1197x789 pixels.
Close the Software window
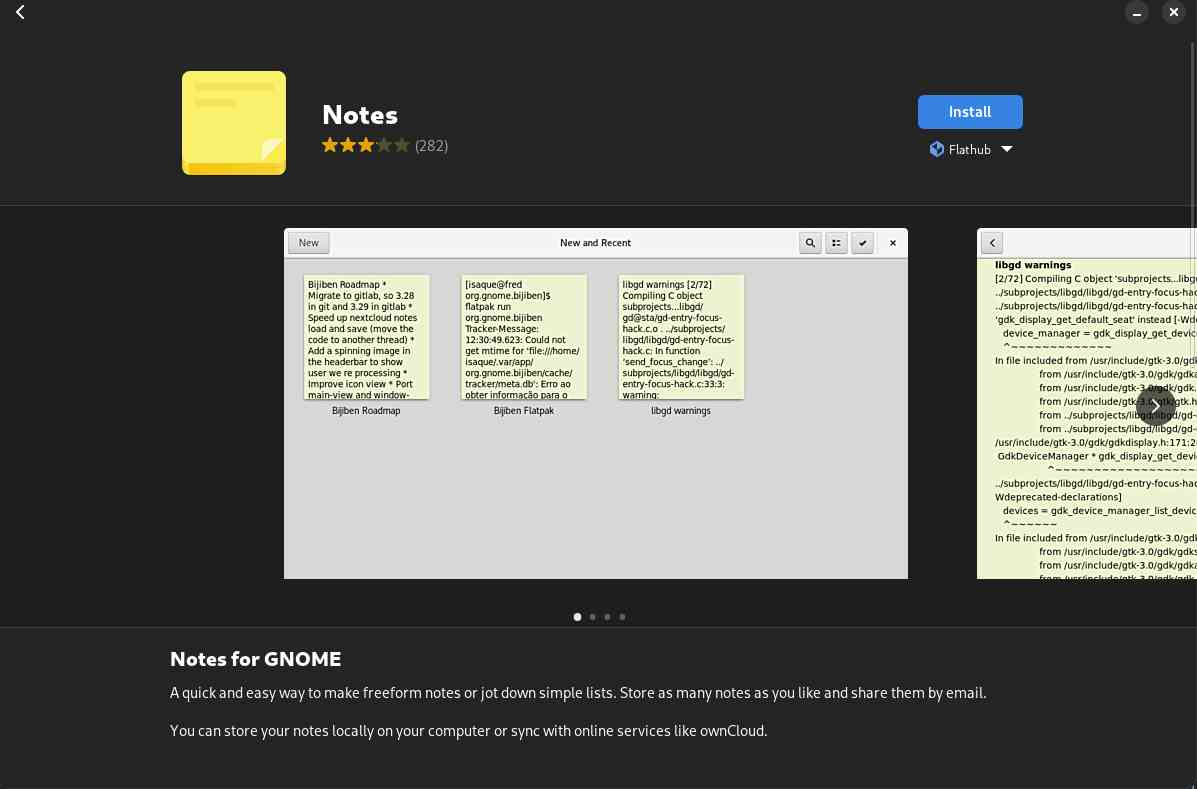[x=1173, y=12]
